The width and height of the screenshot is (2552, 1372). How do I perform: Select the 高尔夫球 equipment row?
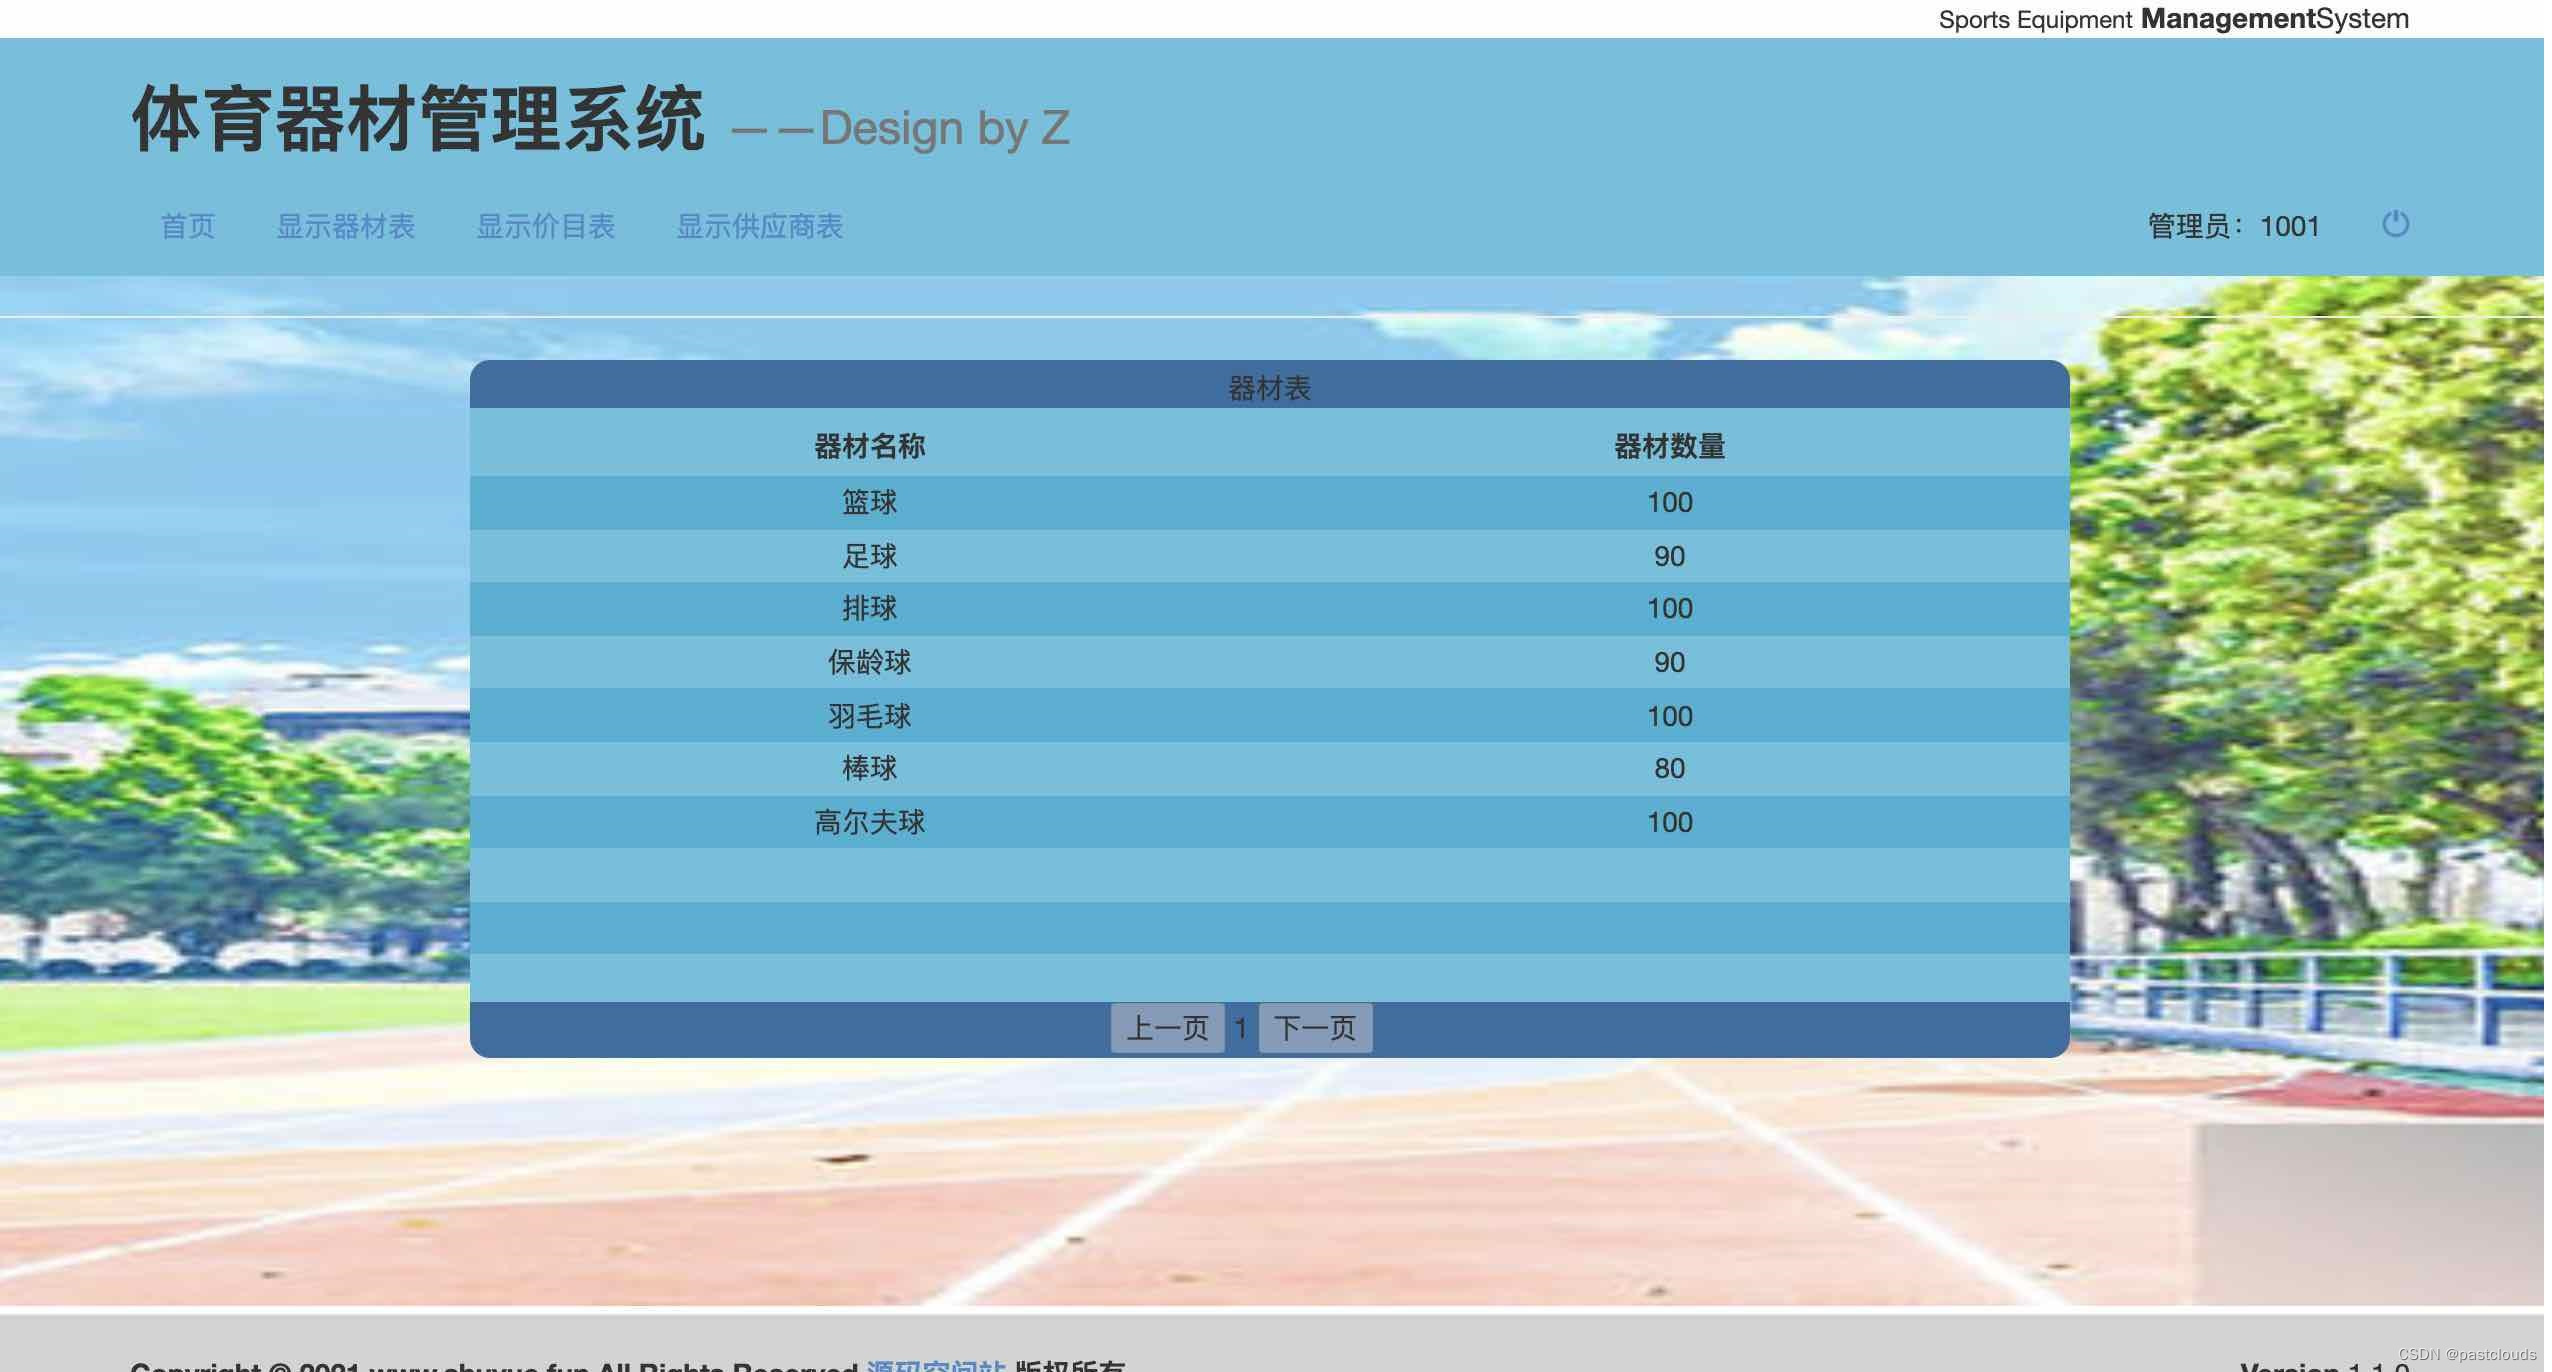point(868,821)
